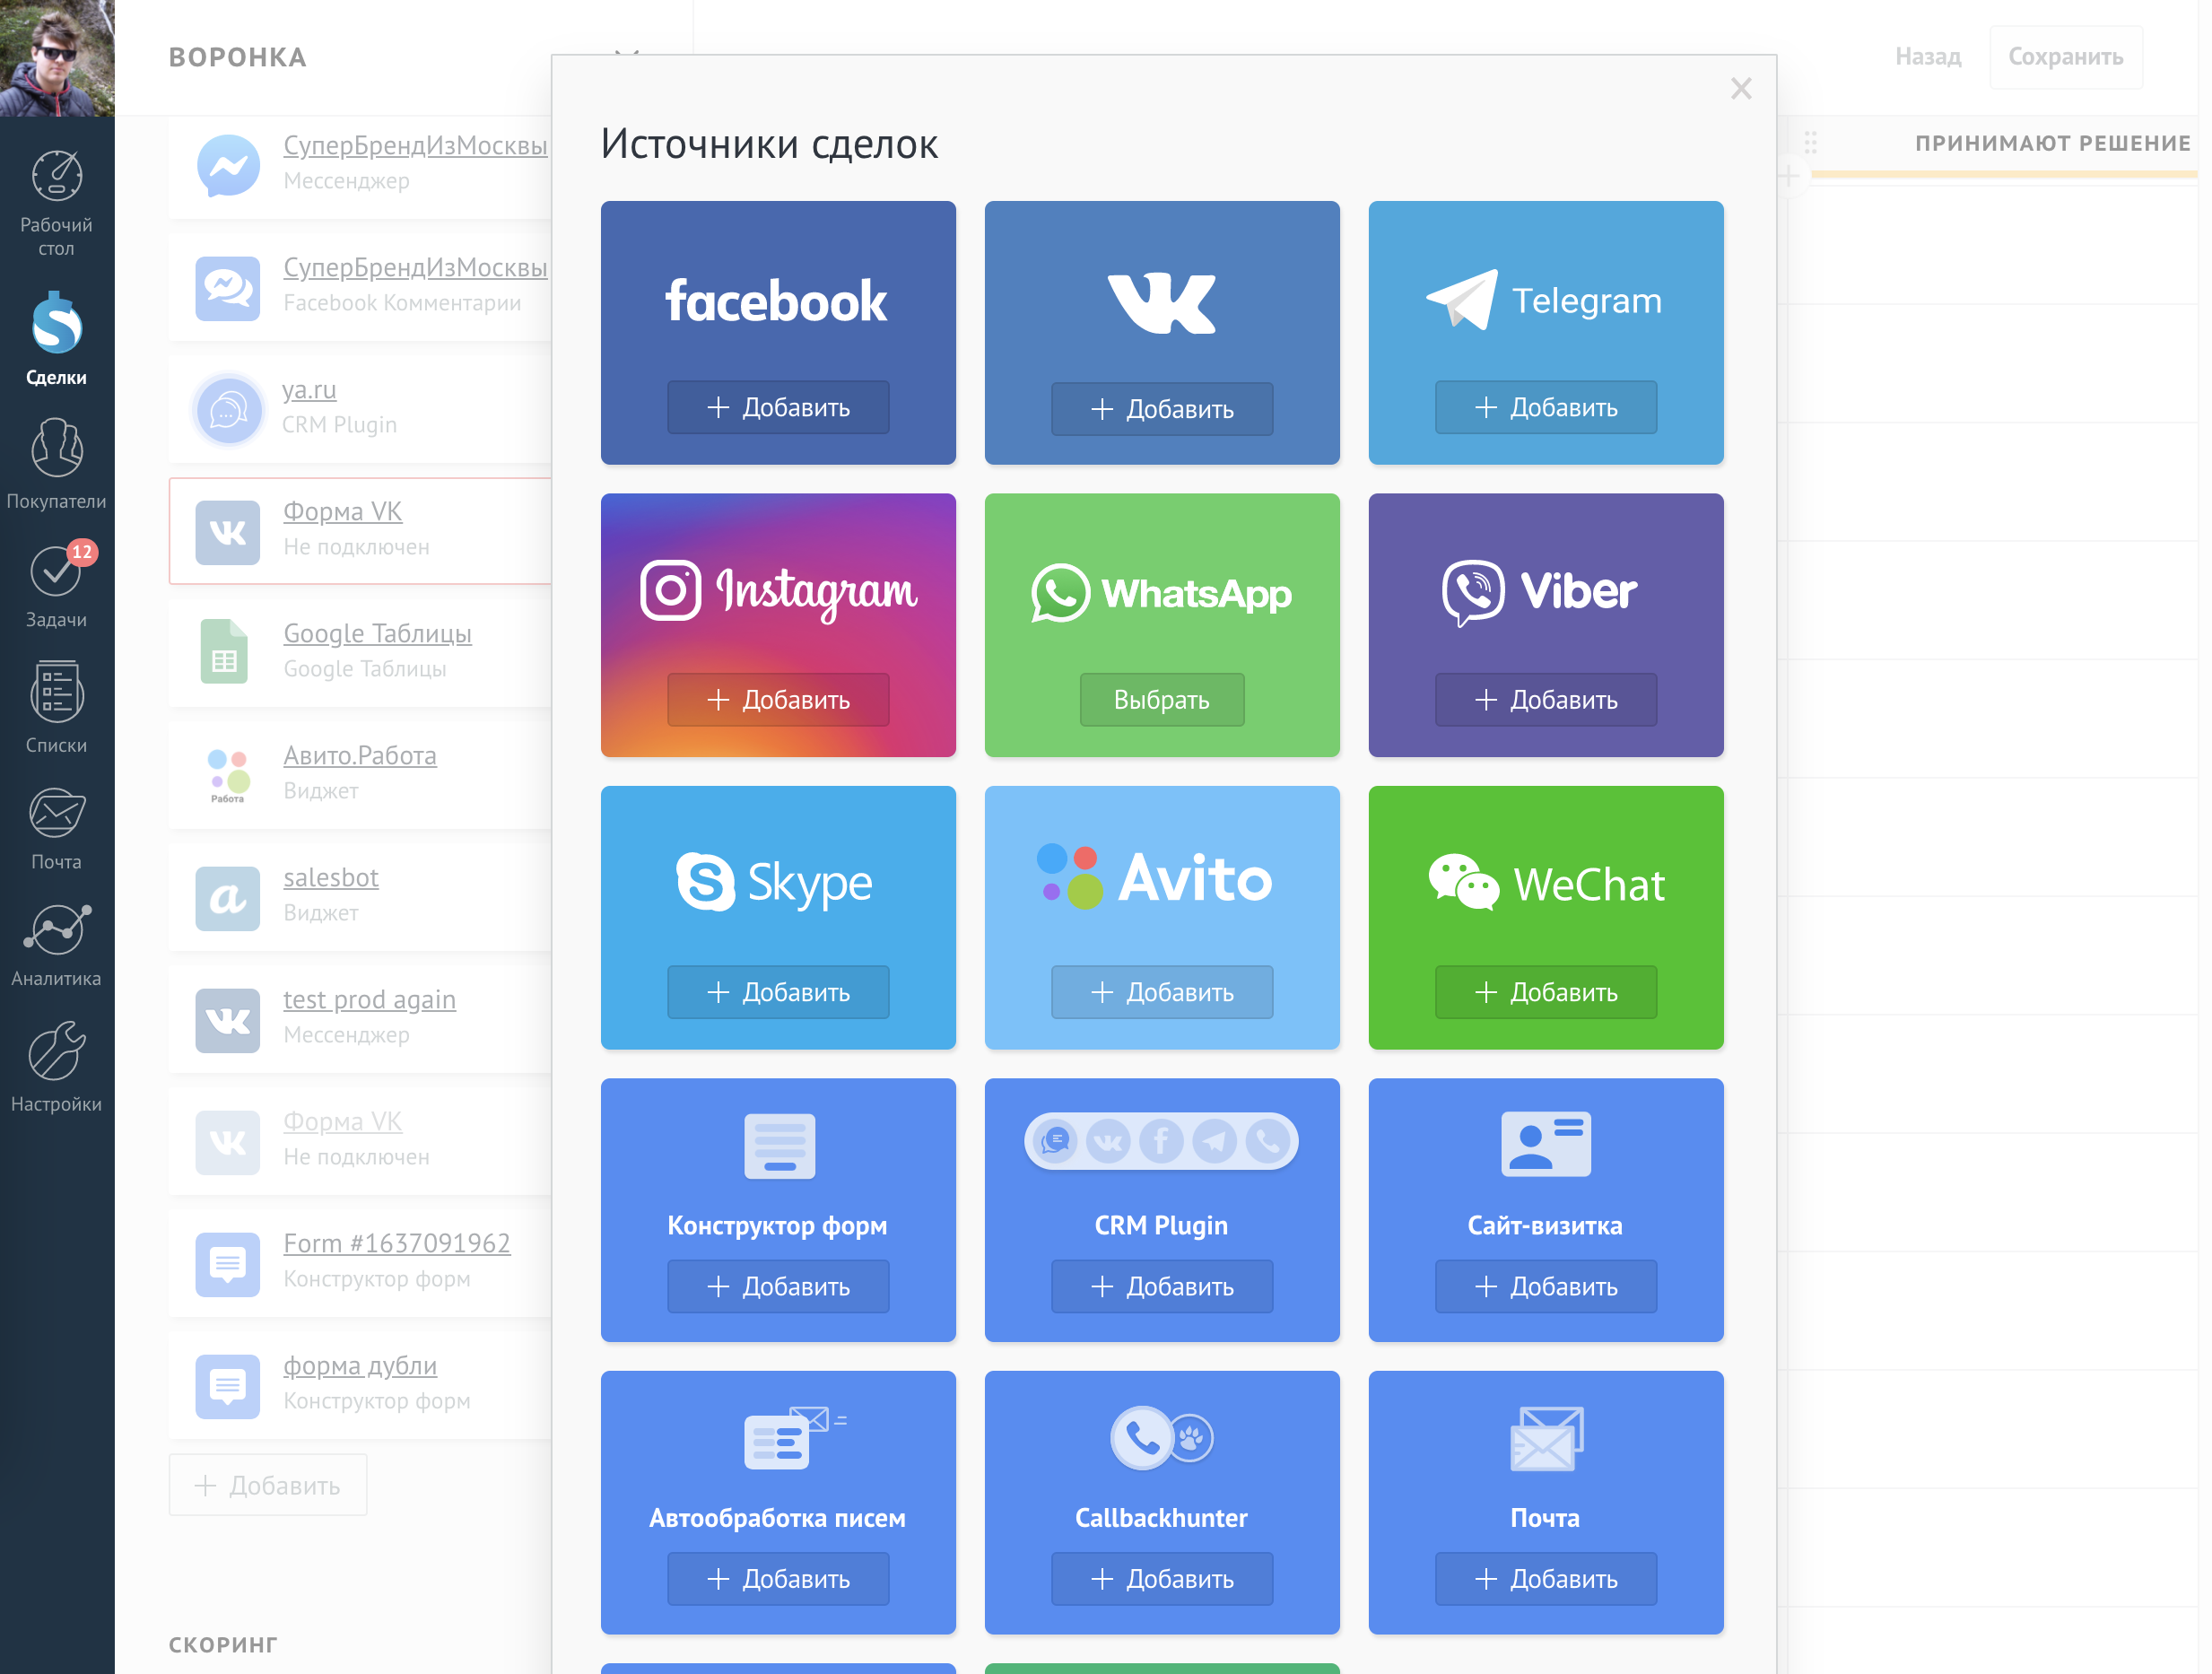Click the facebook logo on card
This screenshot has width=2212, height=1674.
coord(777,301)
